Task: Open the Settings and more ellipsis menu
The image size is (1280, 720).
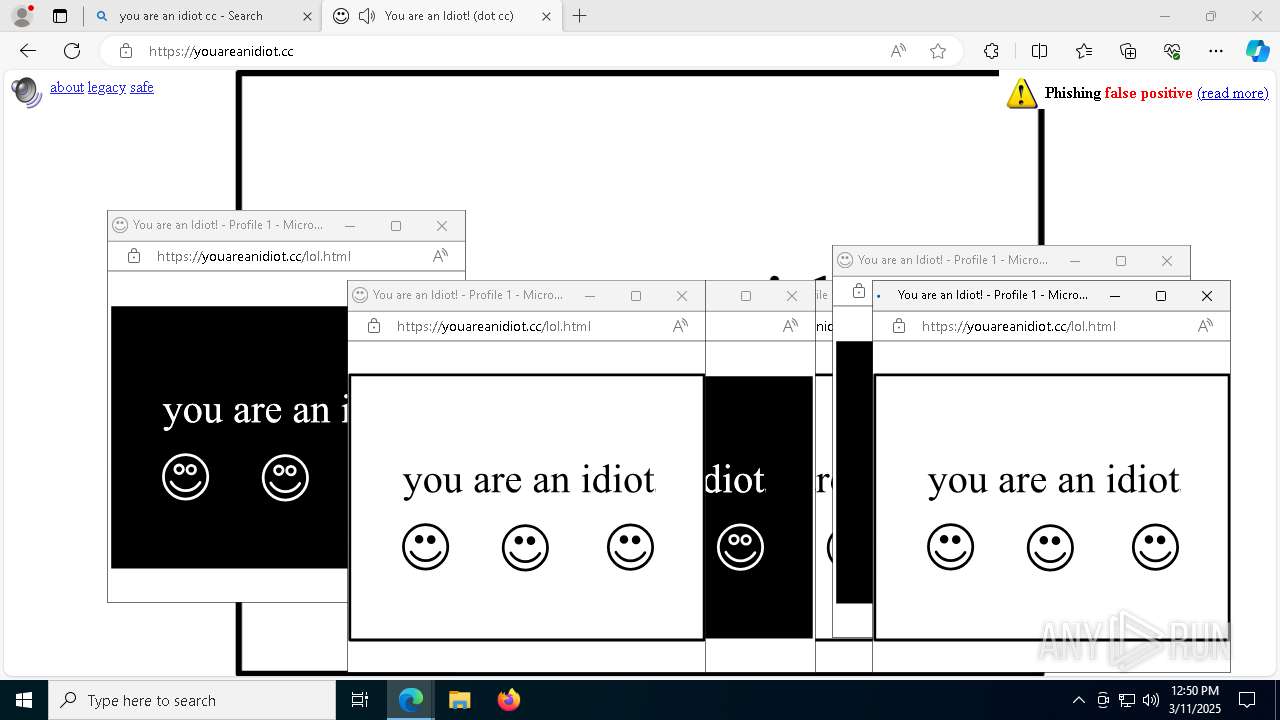Action: [x=1216, y=51]
